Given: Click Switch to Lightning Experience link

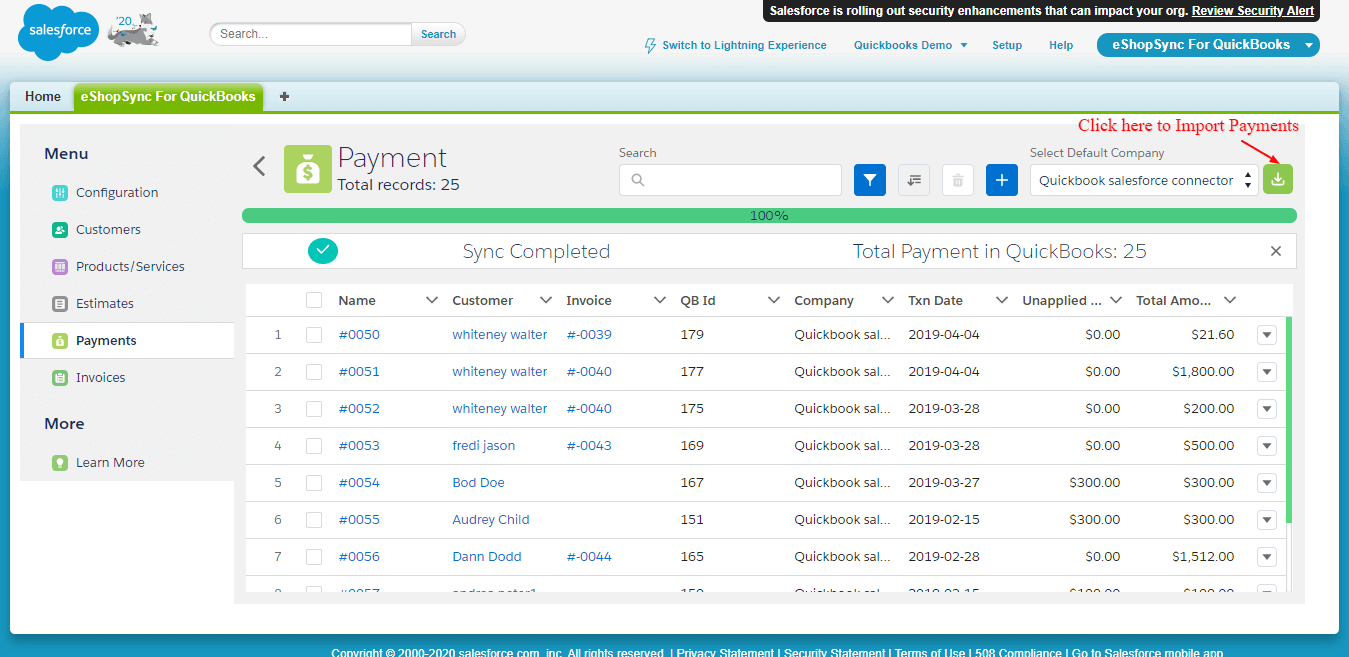Looking at the screenshot, I should coord(743,45).
